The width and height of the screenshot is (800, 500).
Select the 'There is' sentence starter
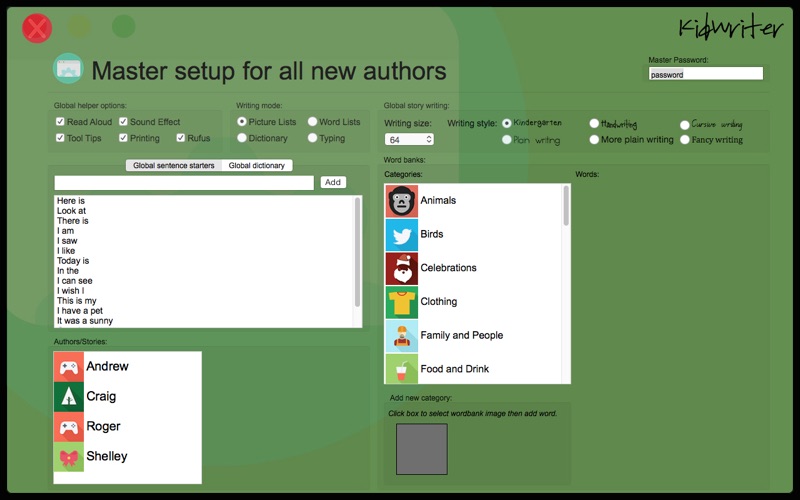[72, 221]
